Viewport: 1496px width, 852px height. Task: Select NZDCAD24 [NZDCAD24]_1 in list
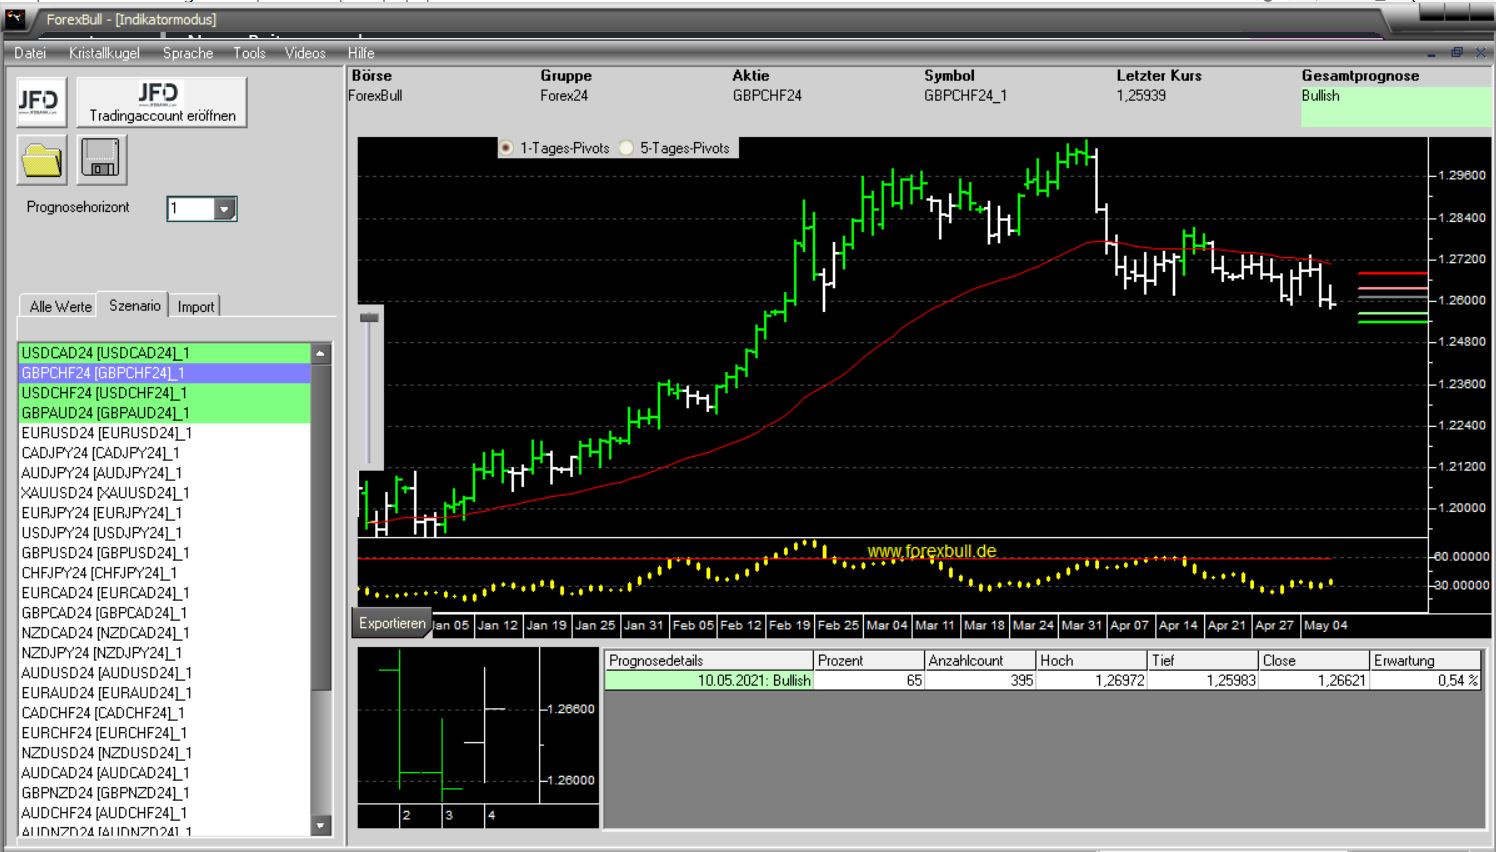pos(165,633)
